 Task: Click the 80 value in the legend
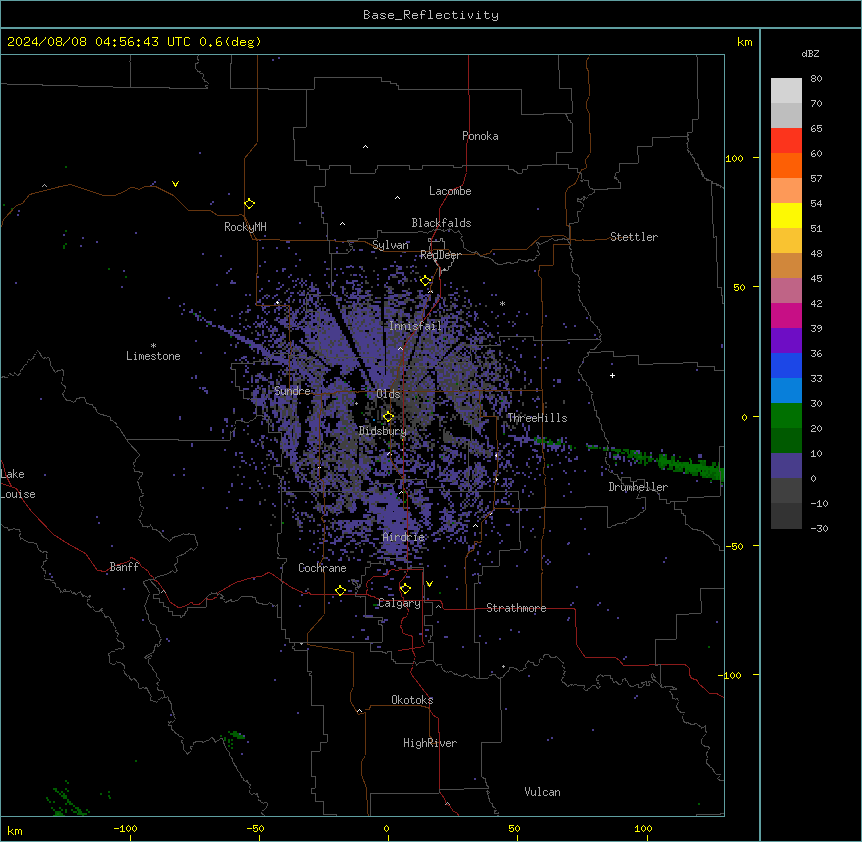coord(816,79)
